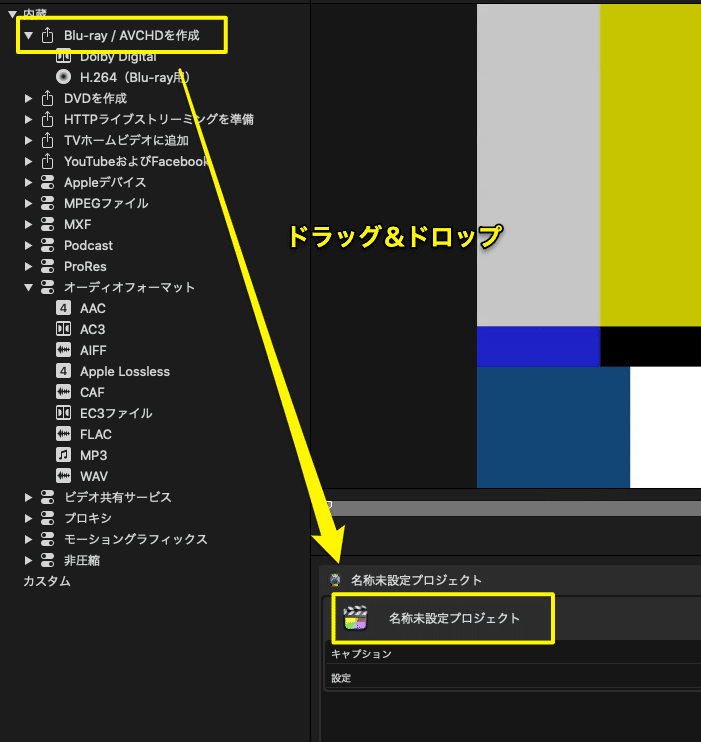Select the EC3ファイル preset

[116, 413]
